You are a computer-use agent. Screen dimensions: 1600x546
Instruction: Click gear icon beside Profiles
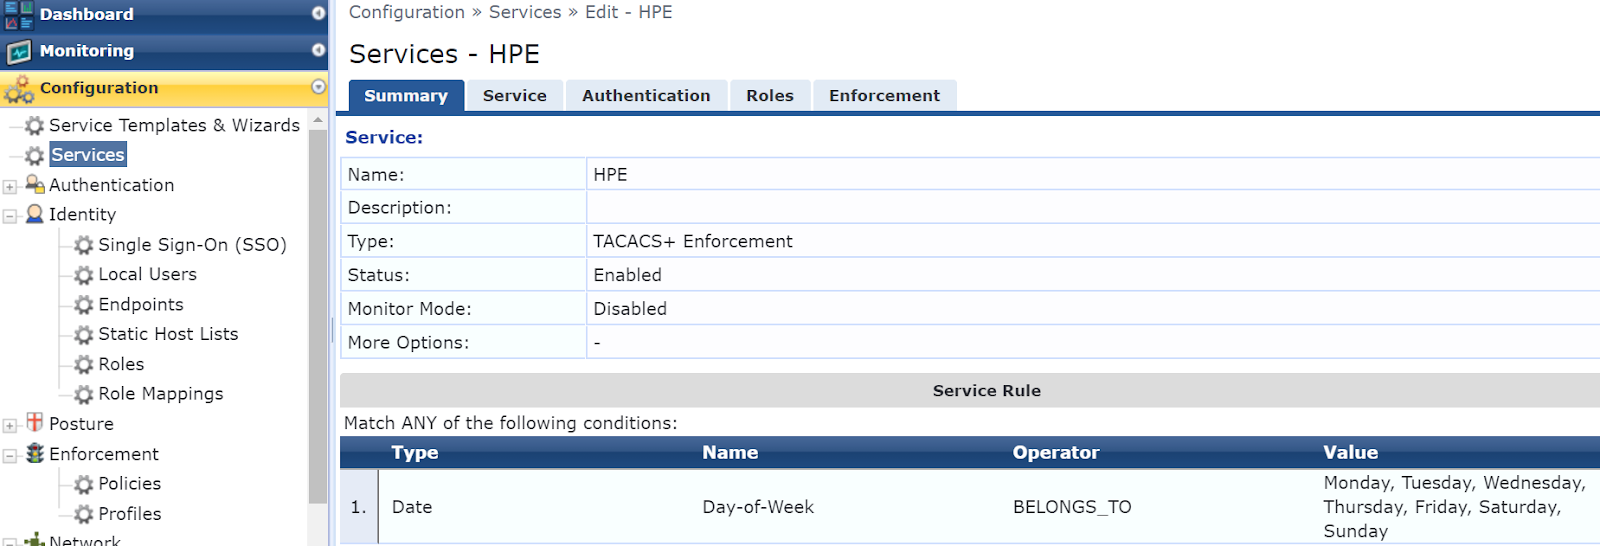84,515
